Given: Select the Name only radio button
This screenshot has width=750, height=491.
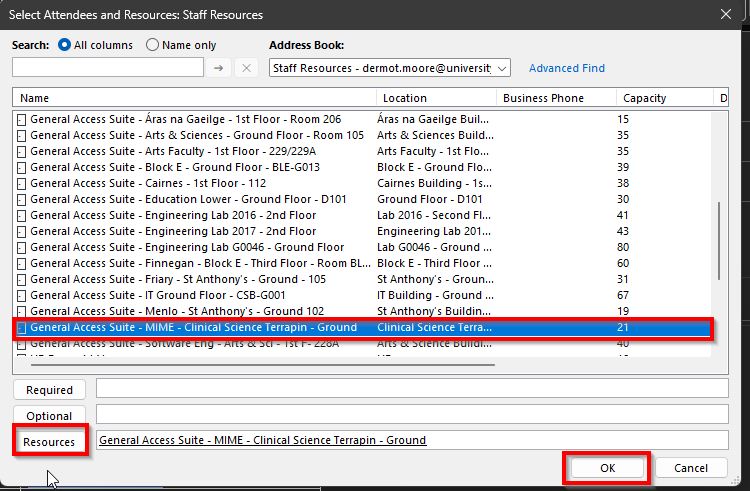Looking at the screenshot, I should pos(152,45).
